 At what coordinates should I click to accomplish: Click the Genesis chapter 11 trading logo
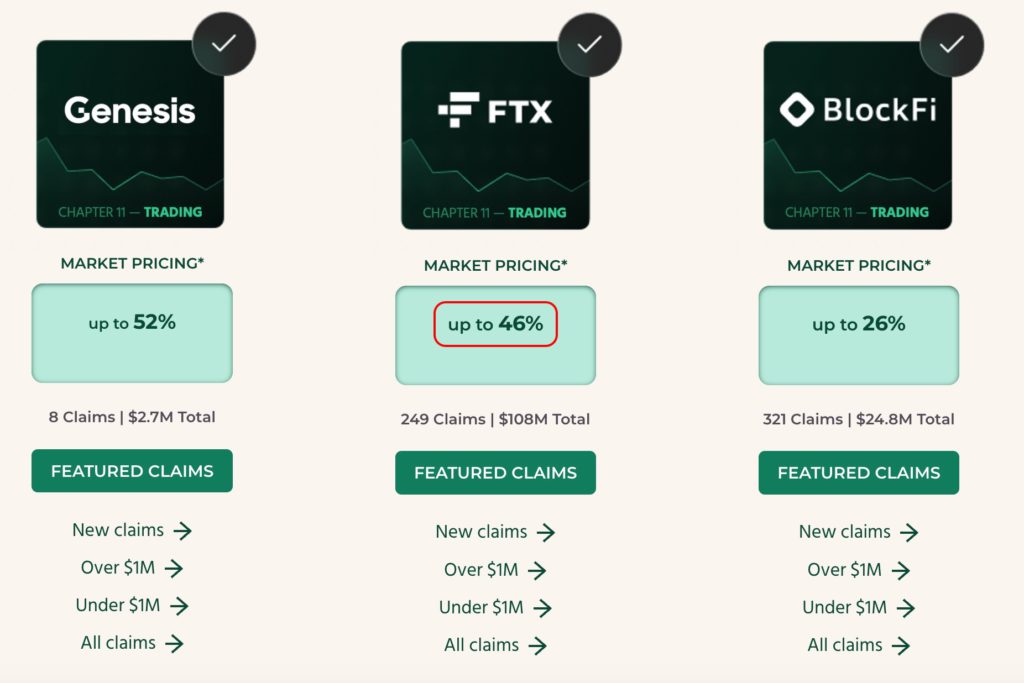130,130
